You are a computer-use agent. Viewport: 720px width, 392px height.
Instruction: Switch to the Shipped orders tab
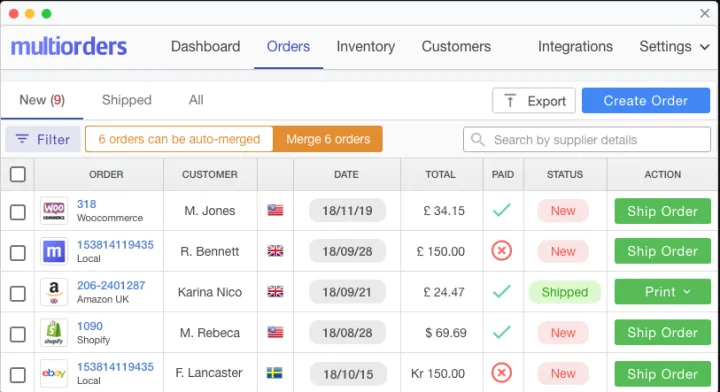point(127,100)
